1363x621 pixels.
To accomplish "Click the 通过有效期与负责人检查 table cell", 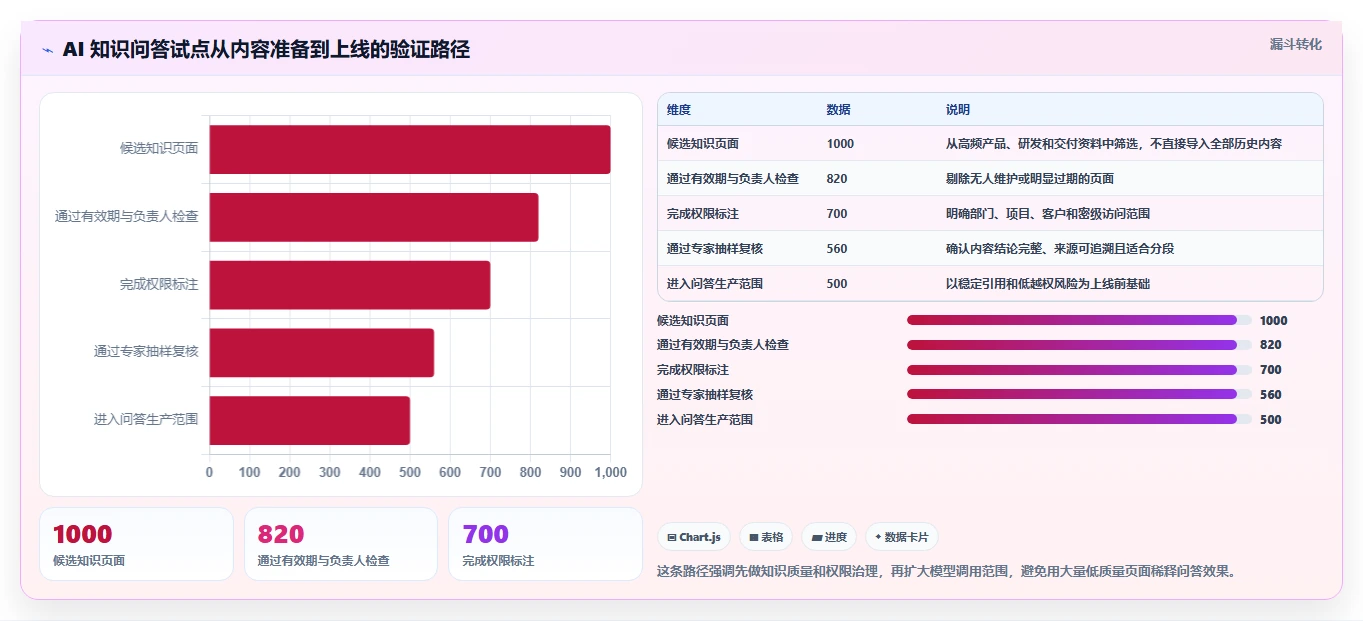I will [733, 179].
